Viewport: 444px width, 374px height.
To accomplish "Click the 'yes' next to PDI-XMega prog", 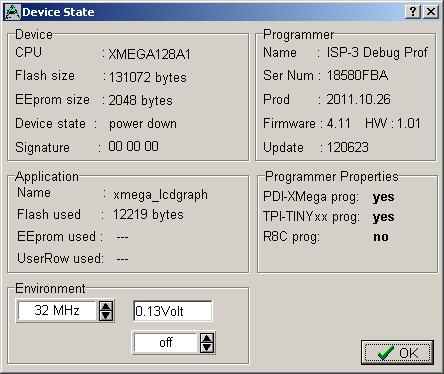I will point(384,197).
